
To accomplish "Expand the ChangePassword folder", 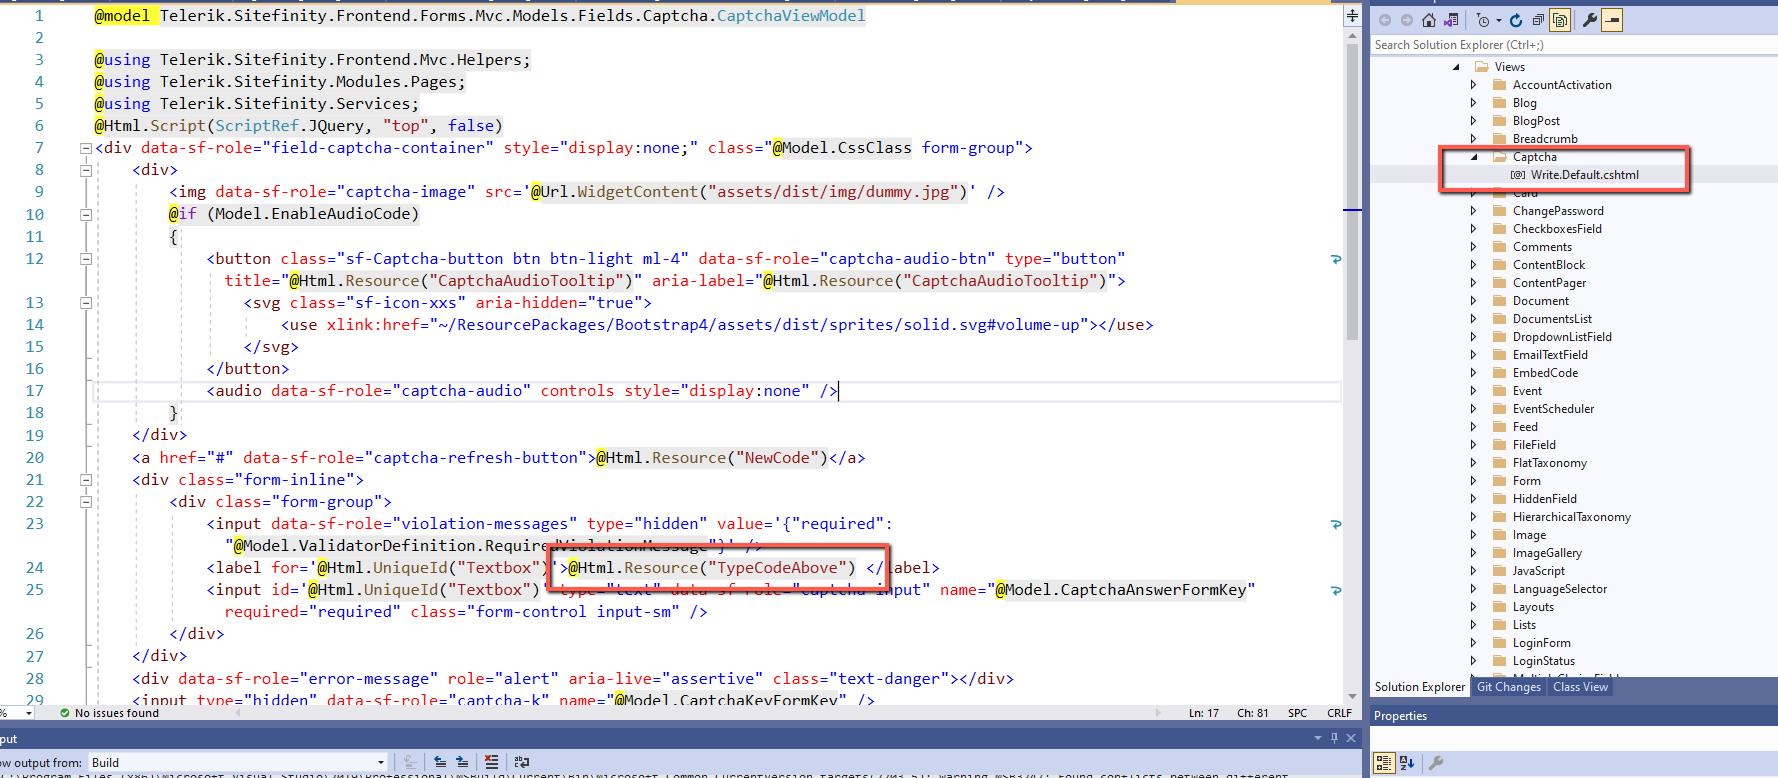I will pyautogui.click(x=1474, y=211).
